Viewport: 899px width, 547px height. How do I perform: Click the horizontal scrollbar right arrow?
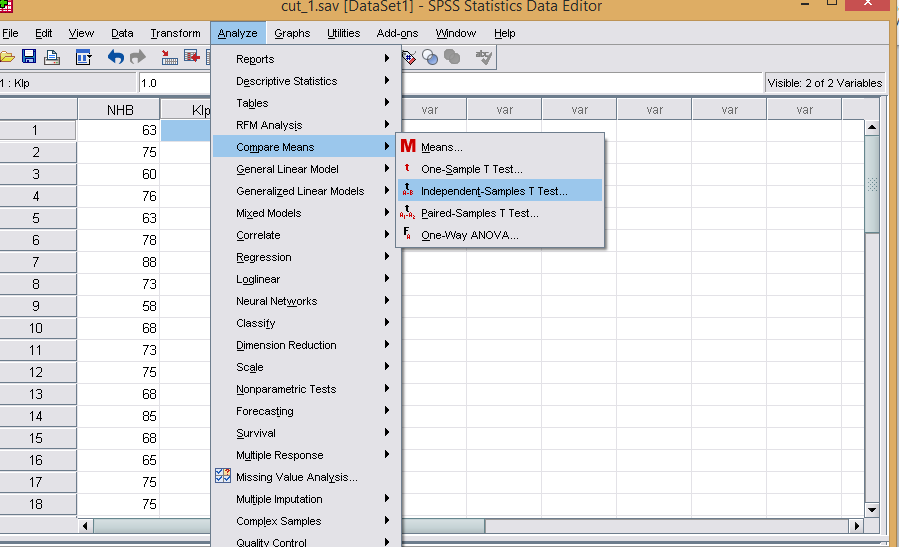click(857, 525)
